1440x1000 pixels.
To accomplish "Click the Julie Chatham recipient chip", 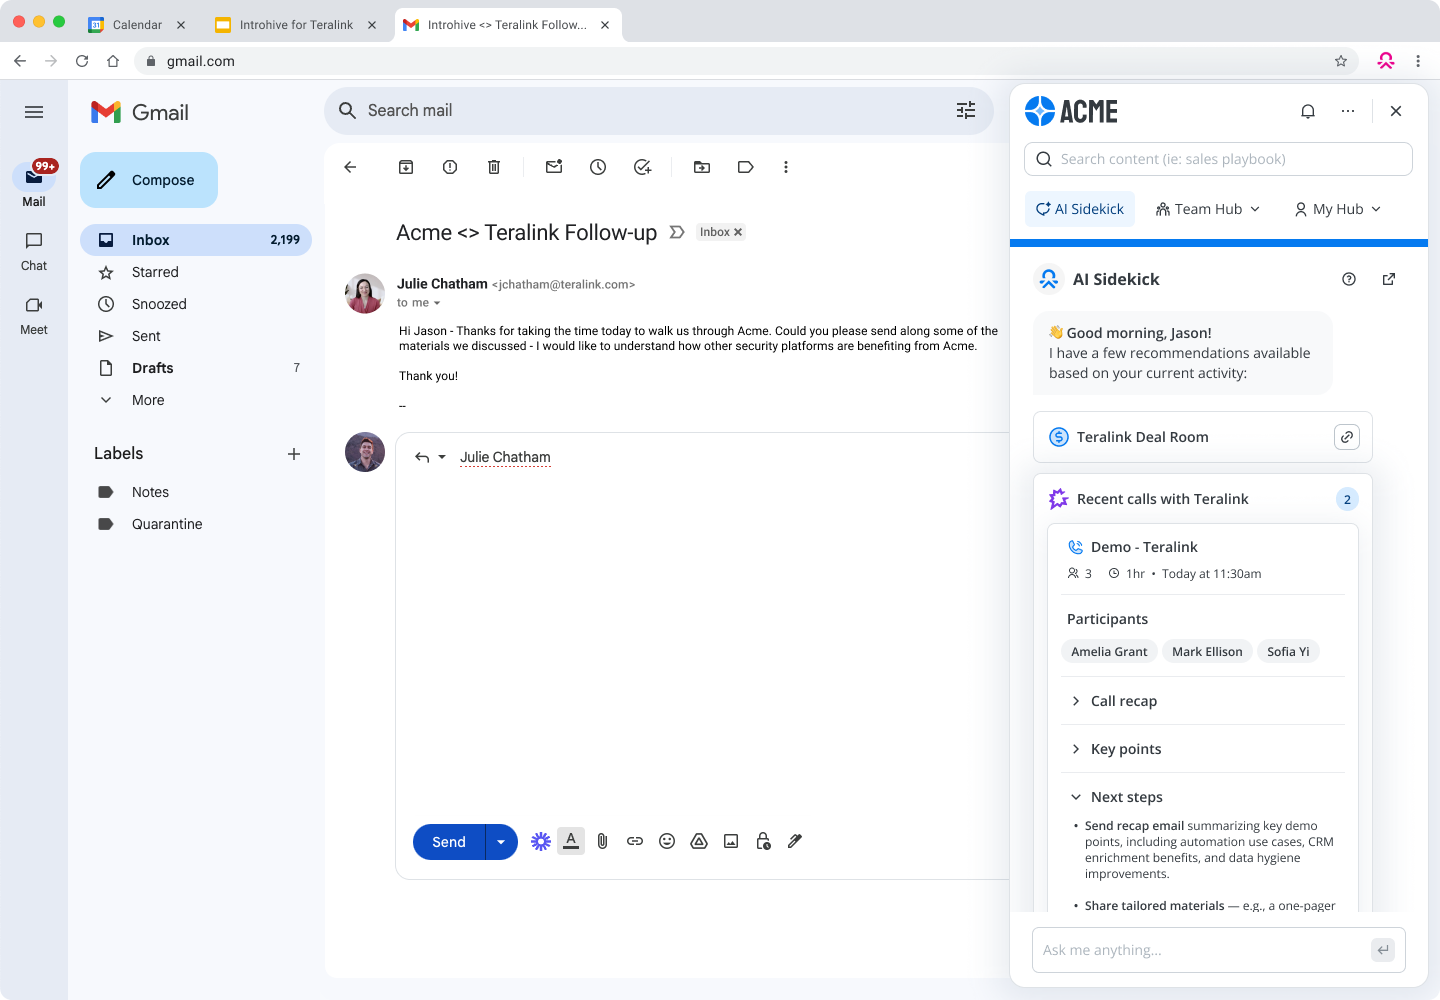I will 505,457.
